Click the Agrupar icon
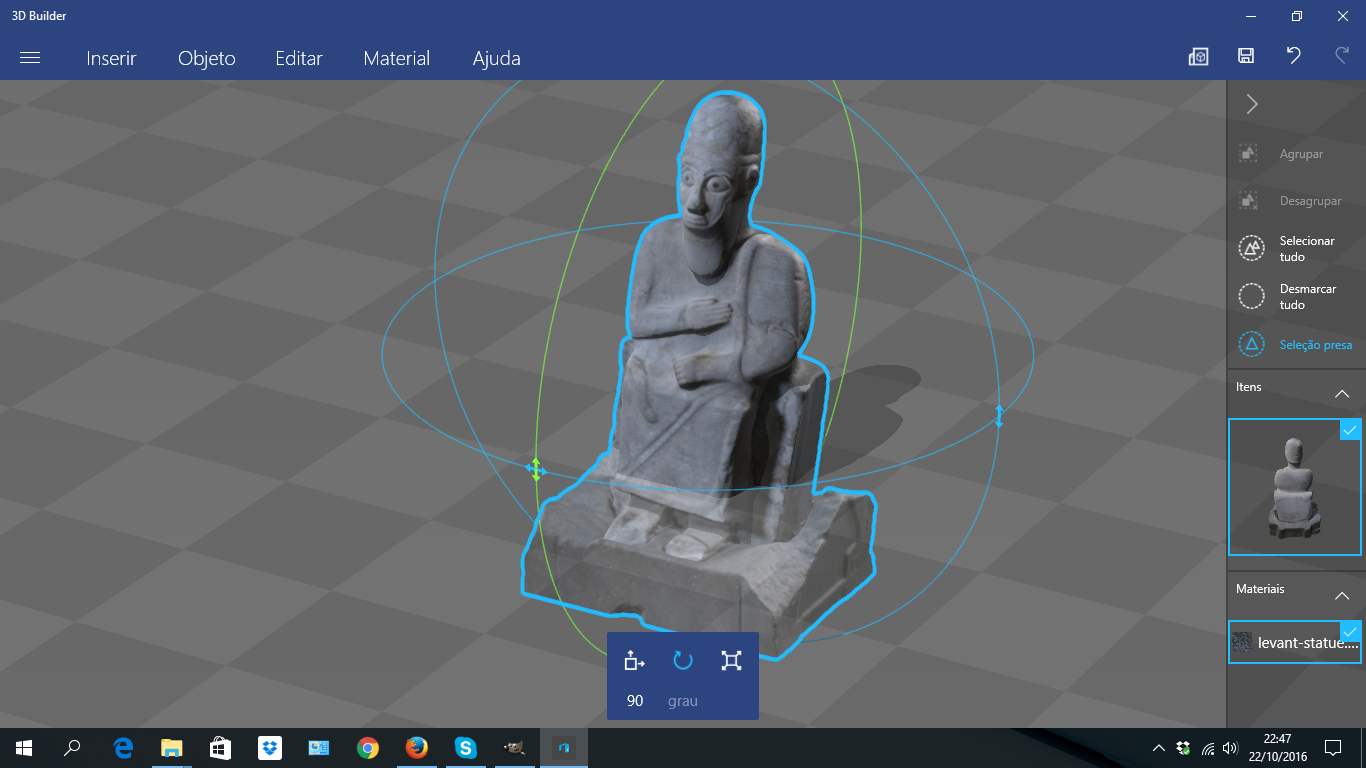 tap(1248, 154)
